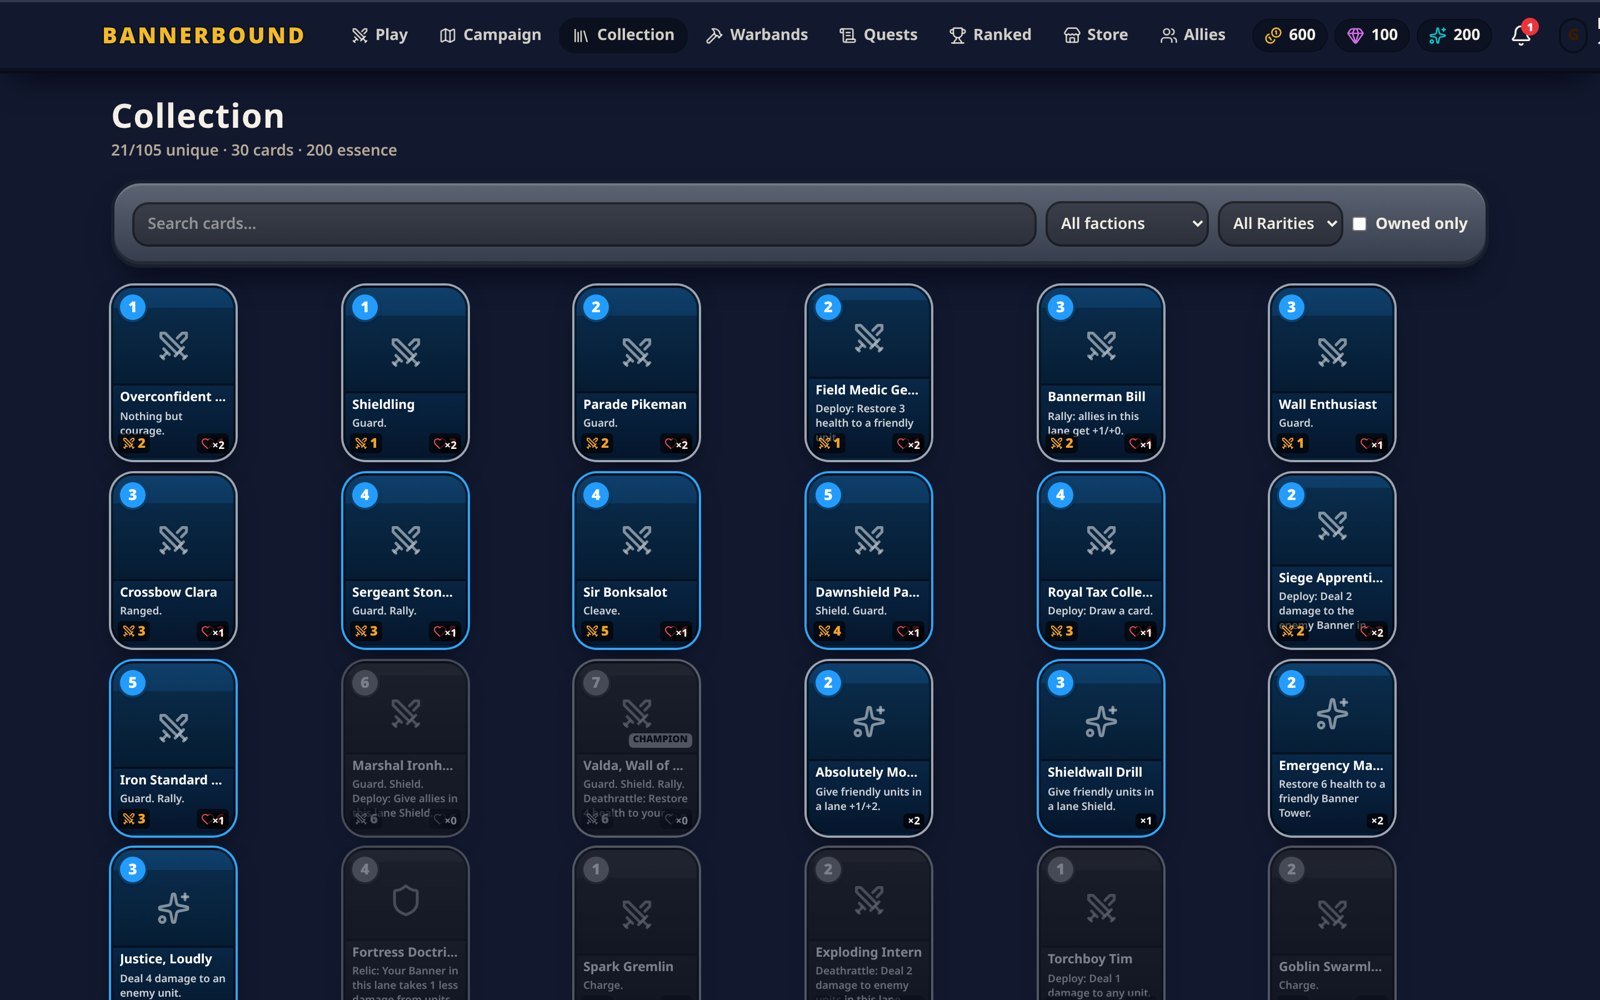Focus the Search cards input field
This screenshot has height=1000, width=1600.
tap(584, 224)
